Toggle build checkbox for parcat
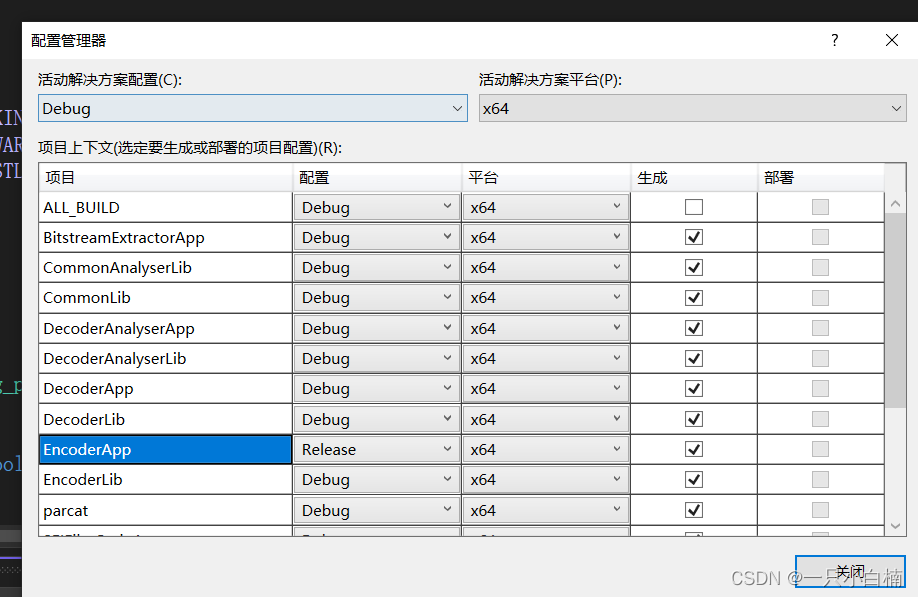This screenshot has height=597, width=918. click(694, 510)
